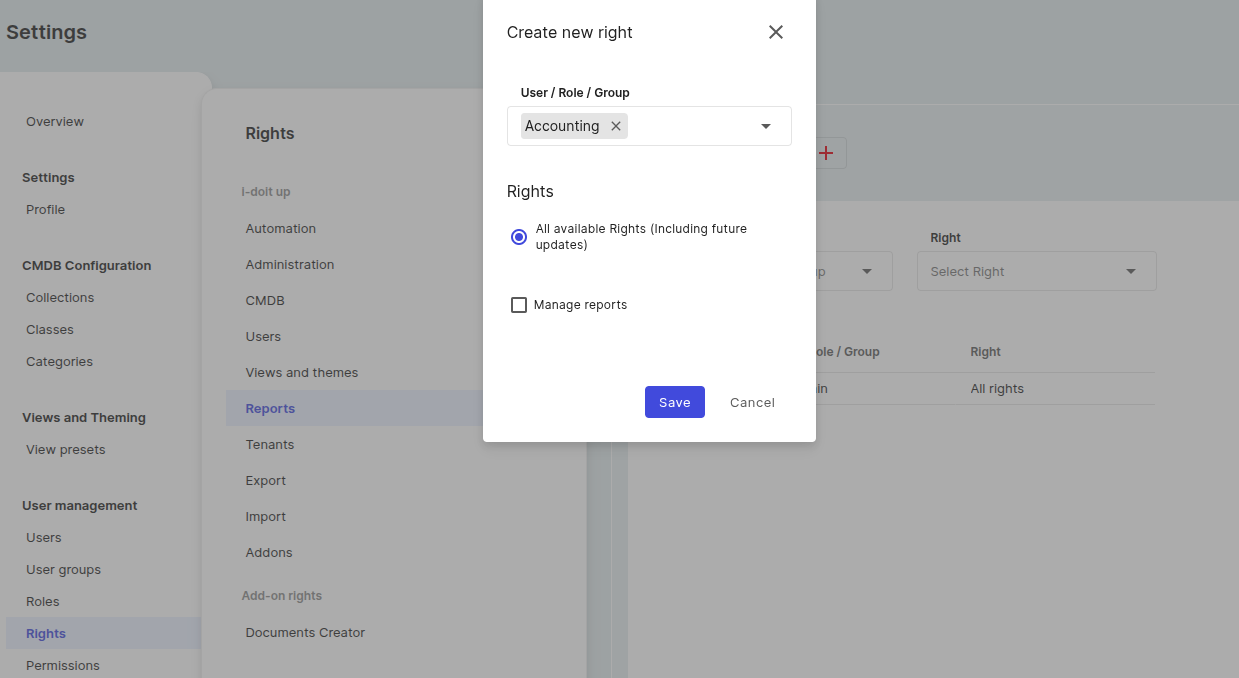Navigate to Overview in settings sidebar
The image size is (1239, 678).
pyautogui.click(x=55, y=121)
